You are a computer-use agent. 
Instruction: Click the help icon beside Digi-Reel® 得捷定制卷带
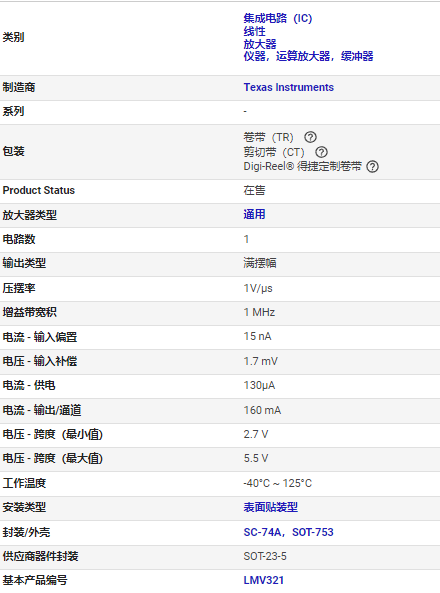tap(372, 166)
